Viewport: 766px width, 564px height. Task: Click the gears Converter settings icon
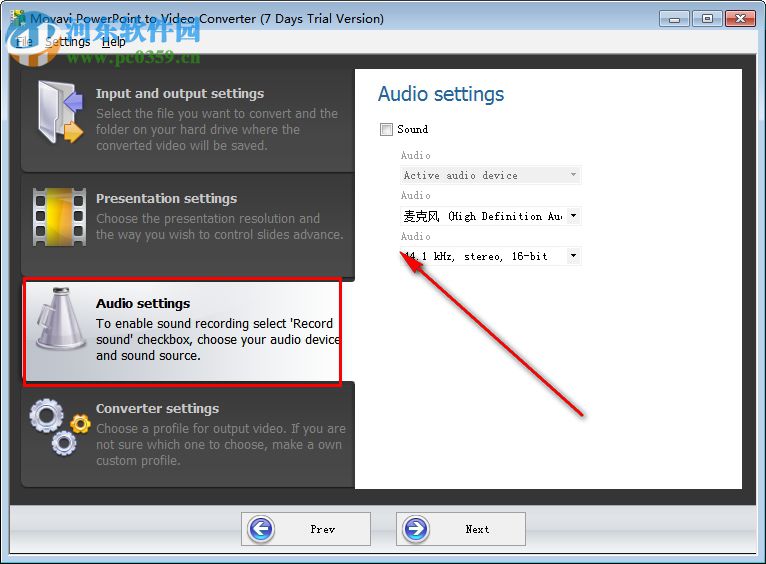click(60, 427)
